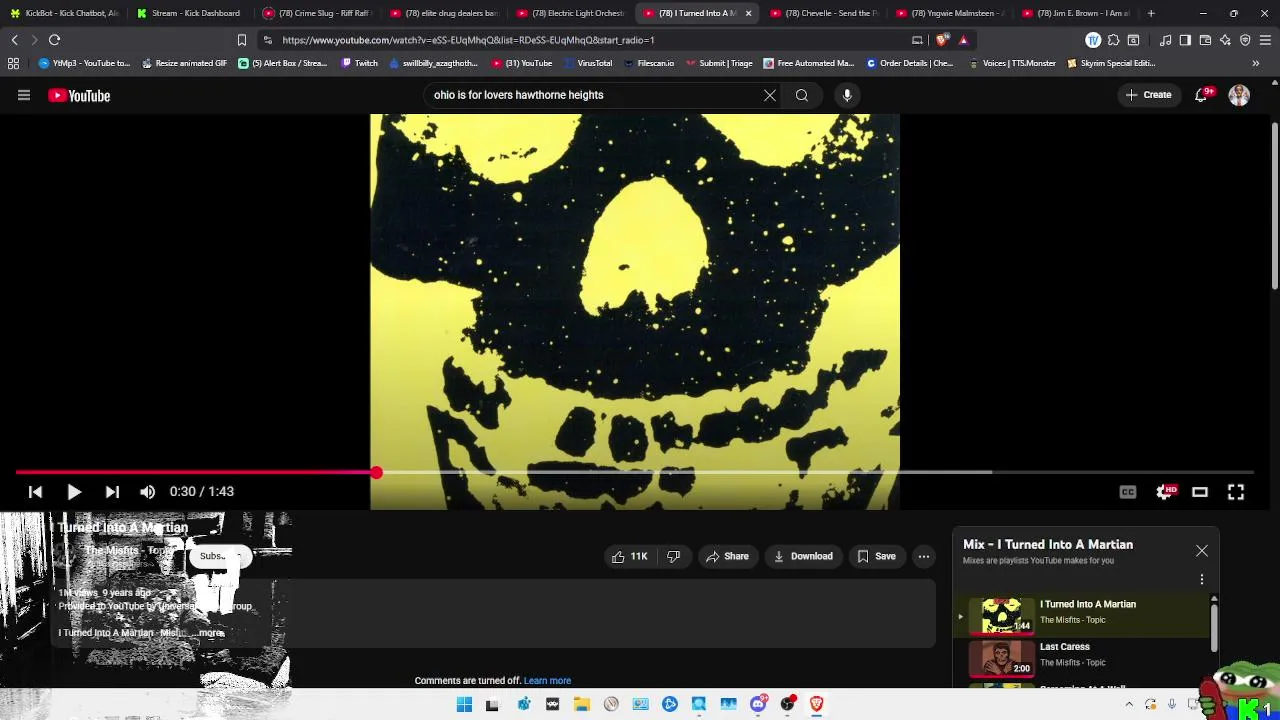Viewport: 1280px width, 720px height.
Task: Open Leo AI sparkle icon
Action: 1225,40
